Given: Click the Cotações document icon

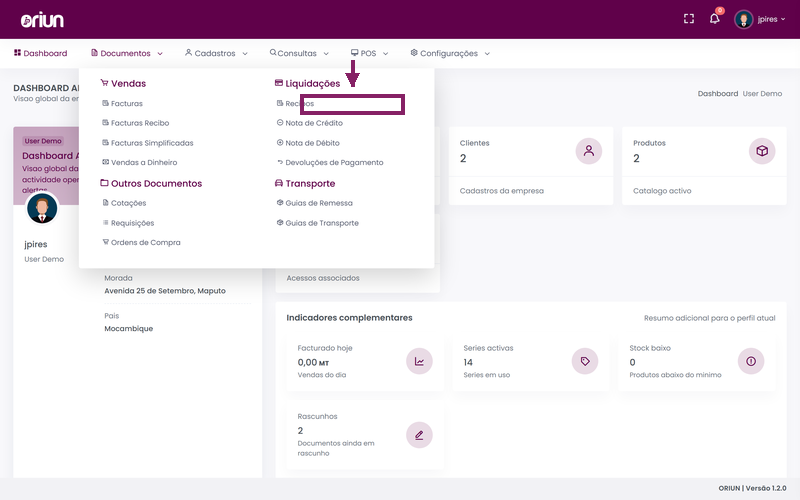Looking at the screenshot, I should pos(106,203).
